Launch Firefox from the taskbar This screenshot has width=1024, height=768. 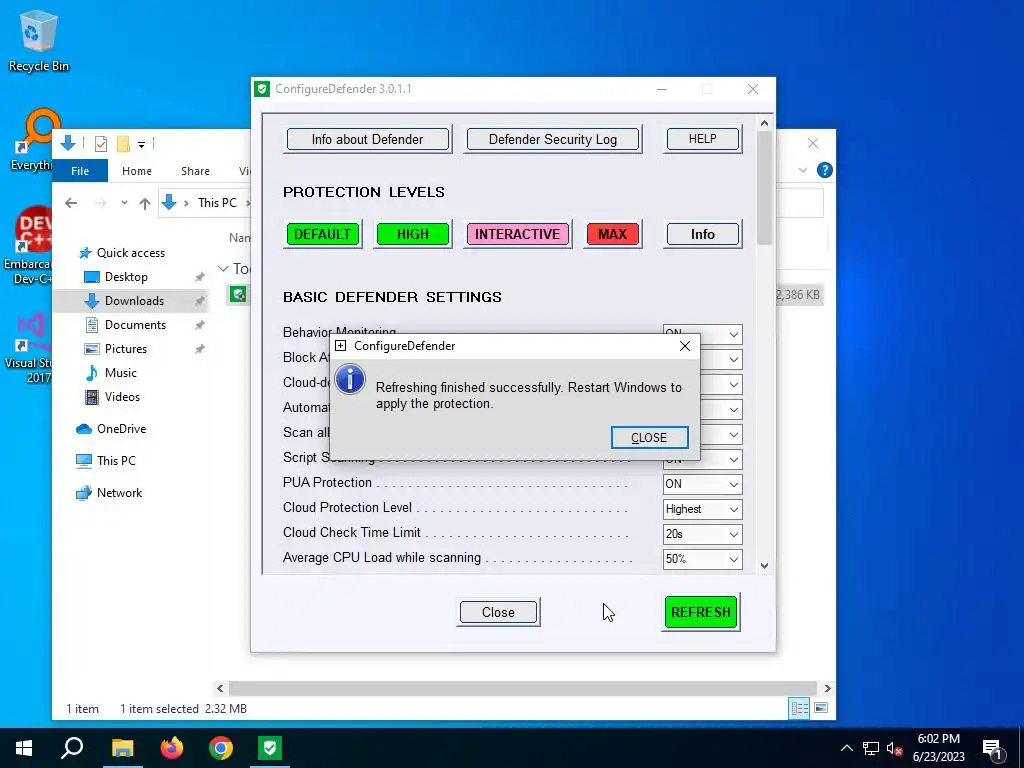point(172,748)
